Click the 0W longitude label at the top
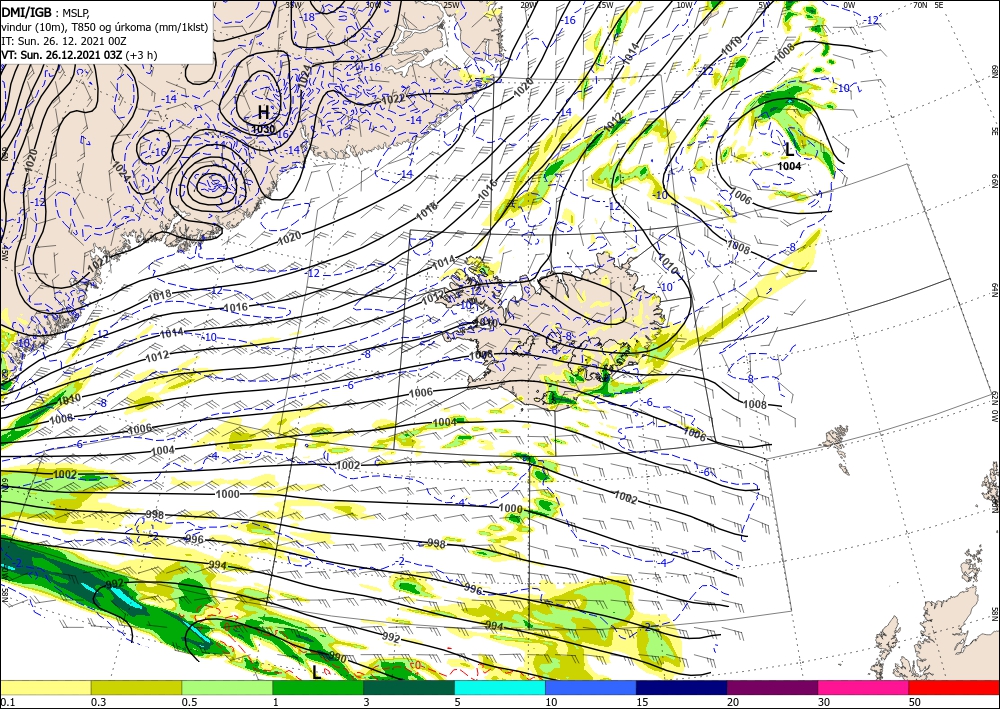The width and height of the screenshot is (1000, 709). click(849, 5)
